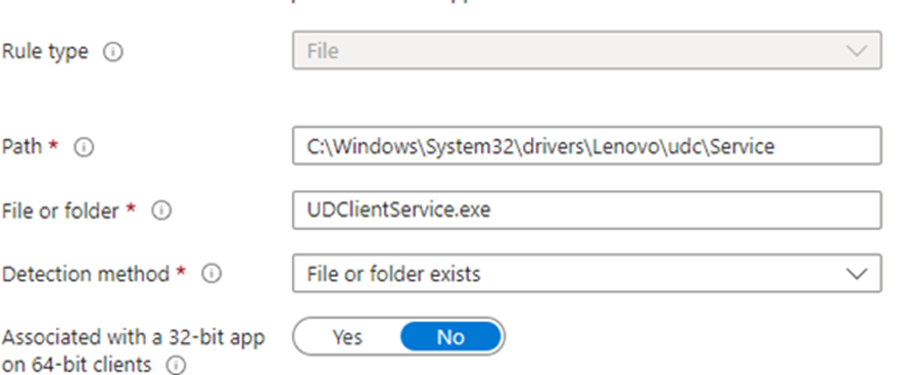Expand the Detection method dropdown
The image size is (903, 375).
tap(587, 273)
